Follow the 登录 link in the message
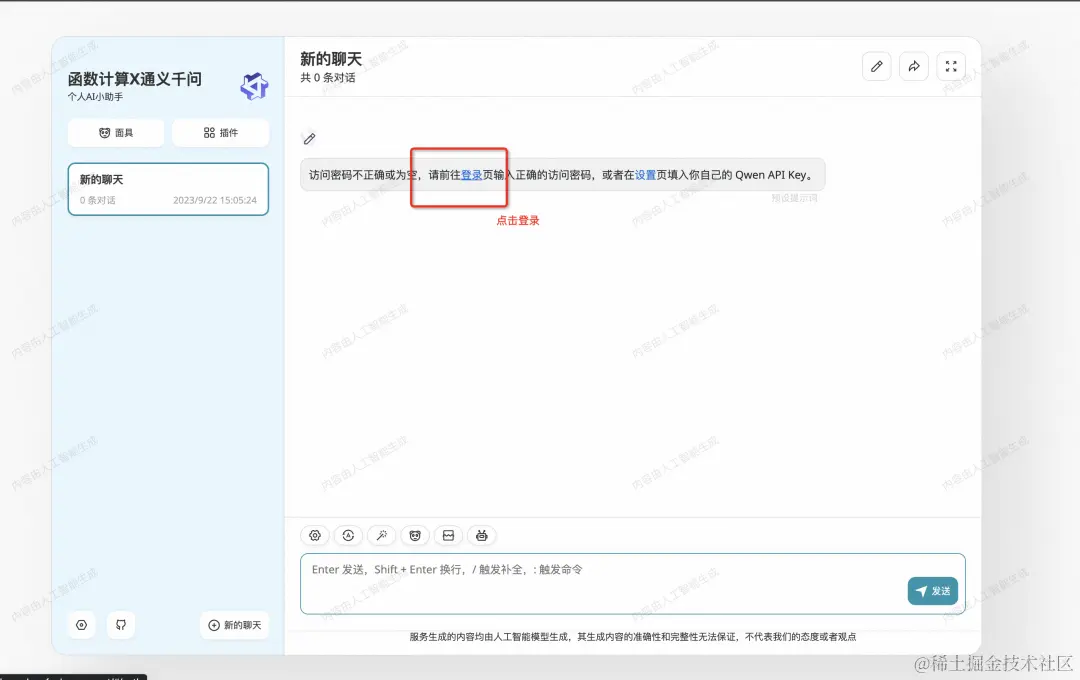The width and height of the screenshot is (1080, 680). click(471, 175)
